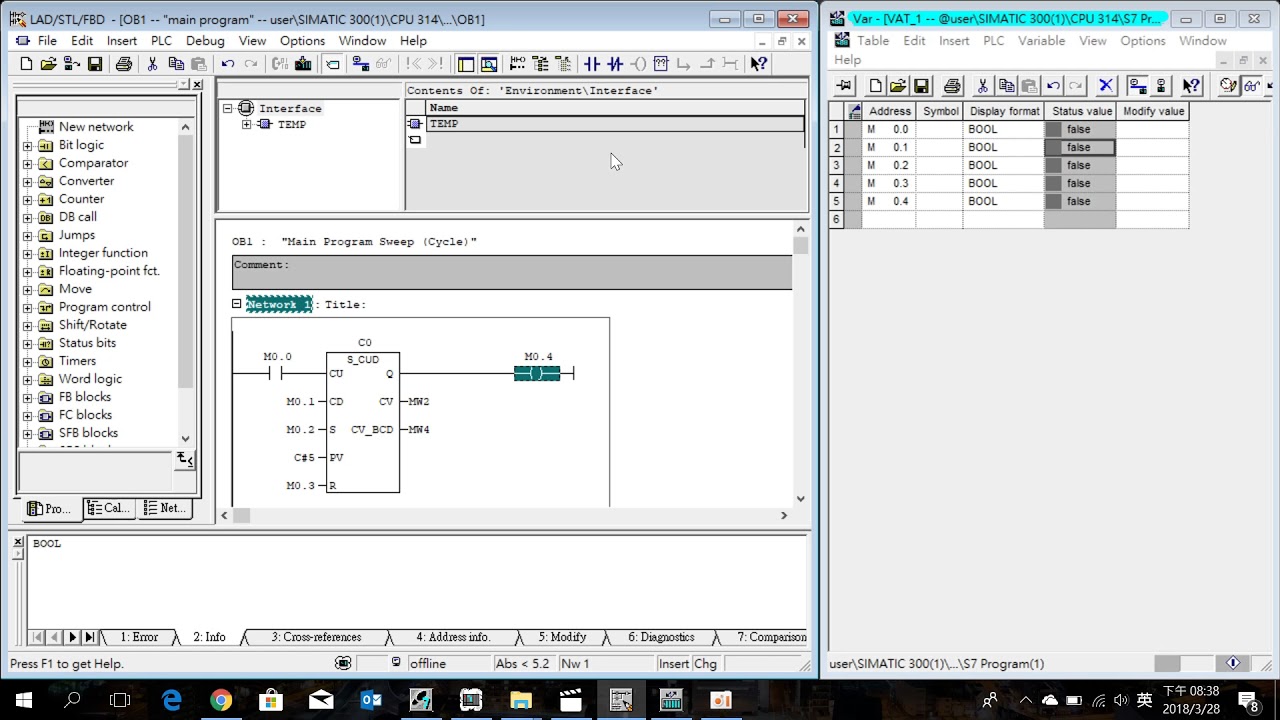Click the red X icon in VAT toolbar
This screenshot has width=1280, height=720.
point(1105,86)
